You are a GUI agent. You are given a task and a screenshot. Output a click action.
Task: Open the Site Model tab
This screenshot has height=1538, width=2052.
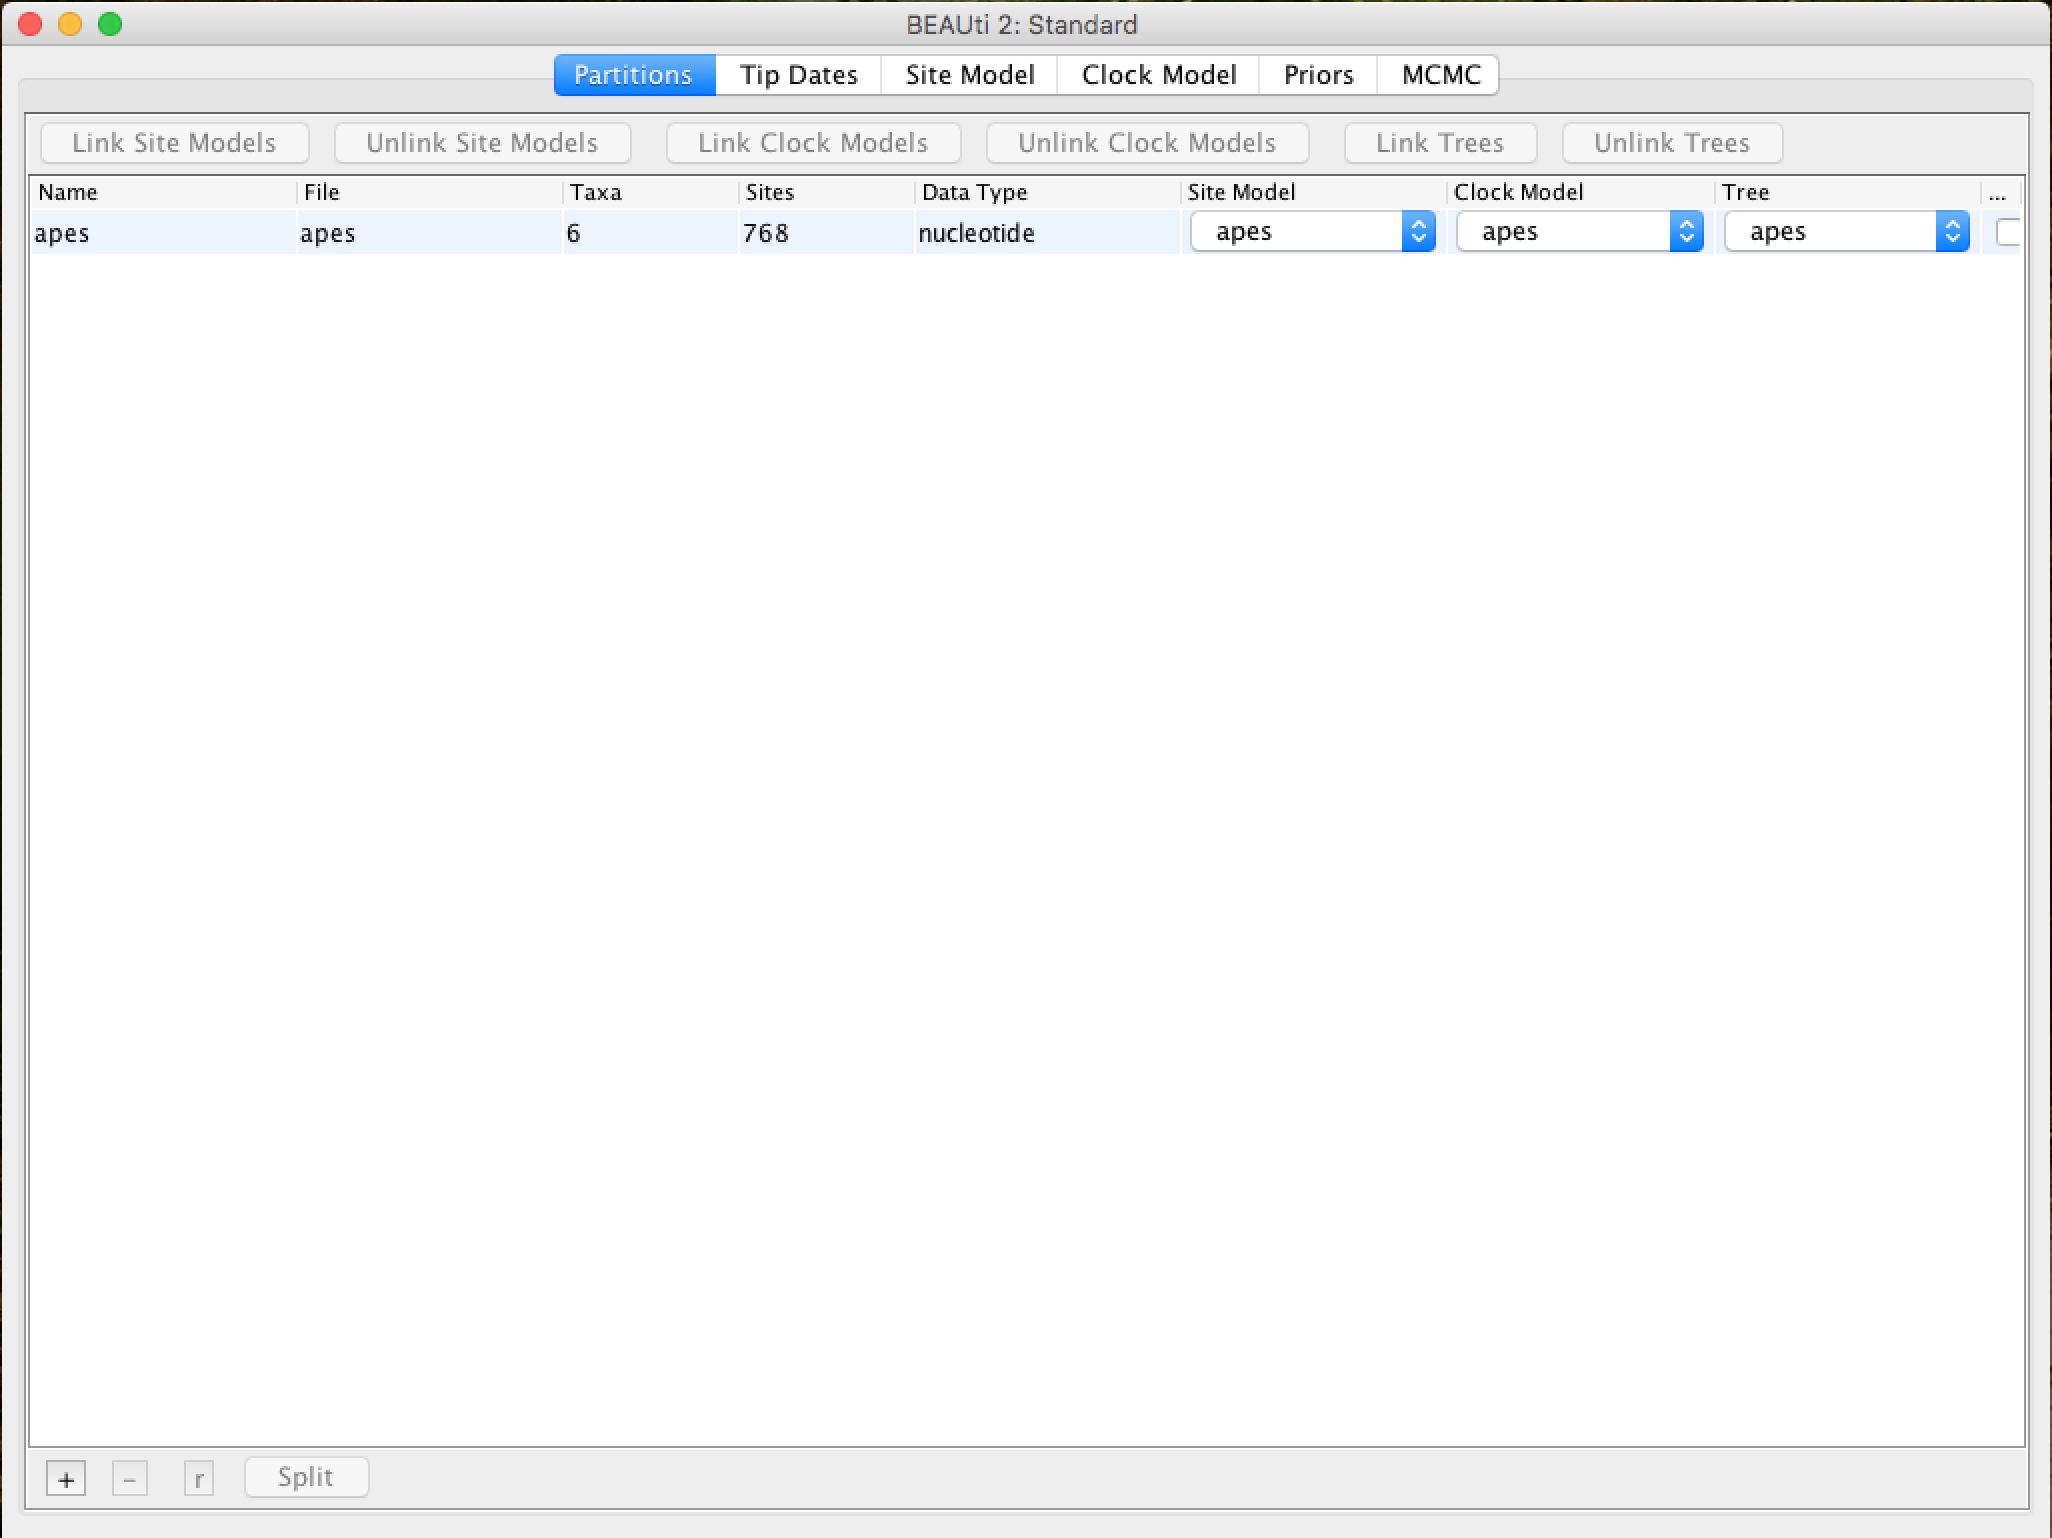point(969,75)
